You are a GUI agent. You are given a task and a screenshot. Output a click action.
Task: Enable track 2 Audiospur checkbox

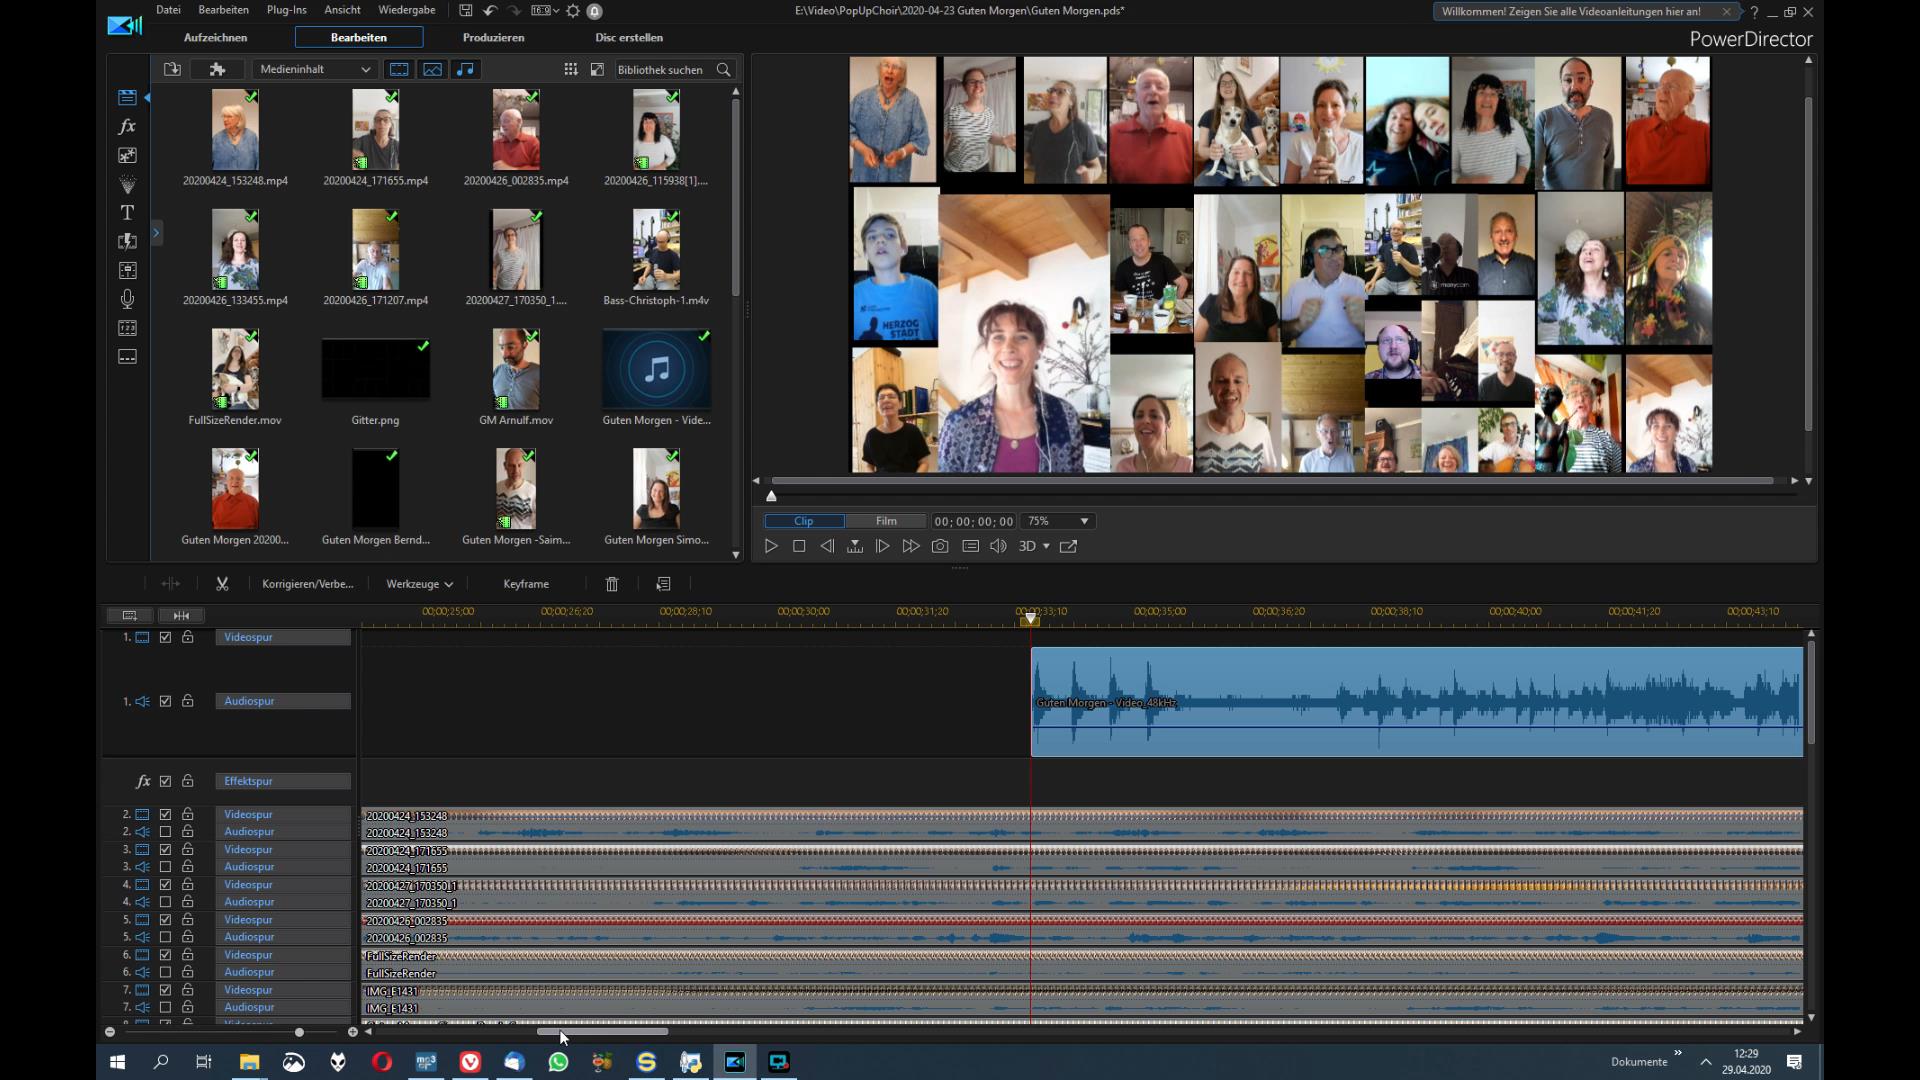coord(166,832)
